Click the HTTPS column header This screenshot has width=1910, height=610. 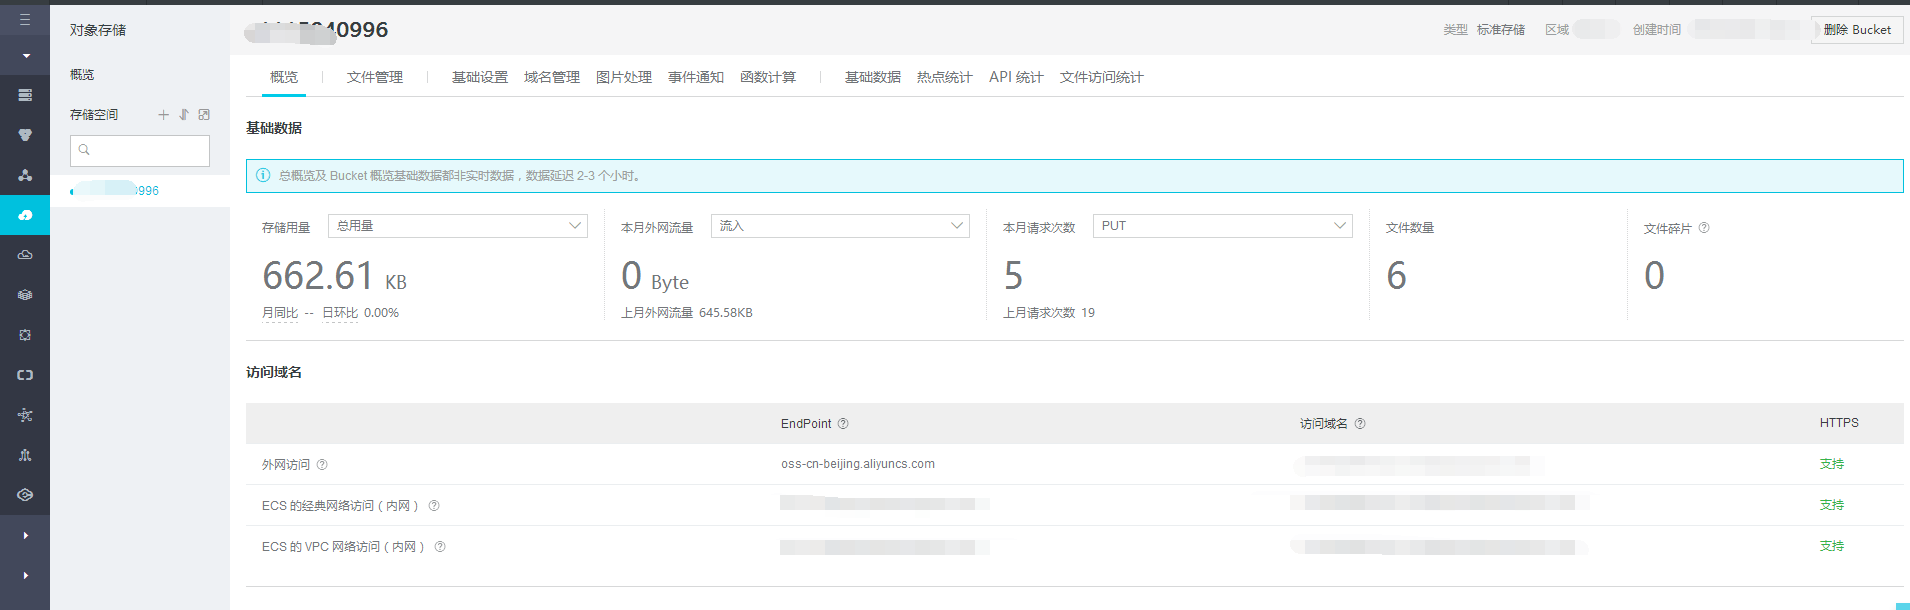tap(1839, 423)
